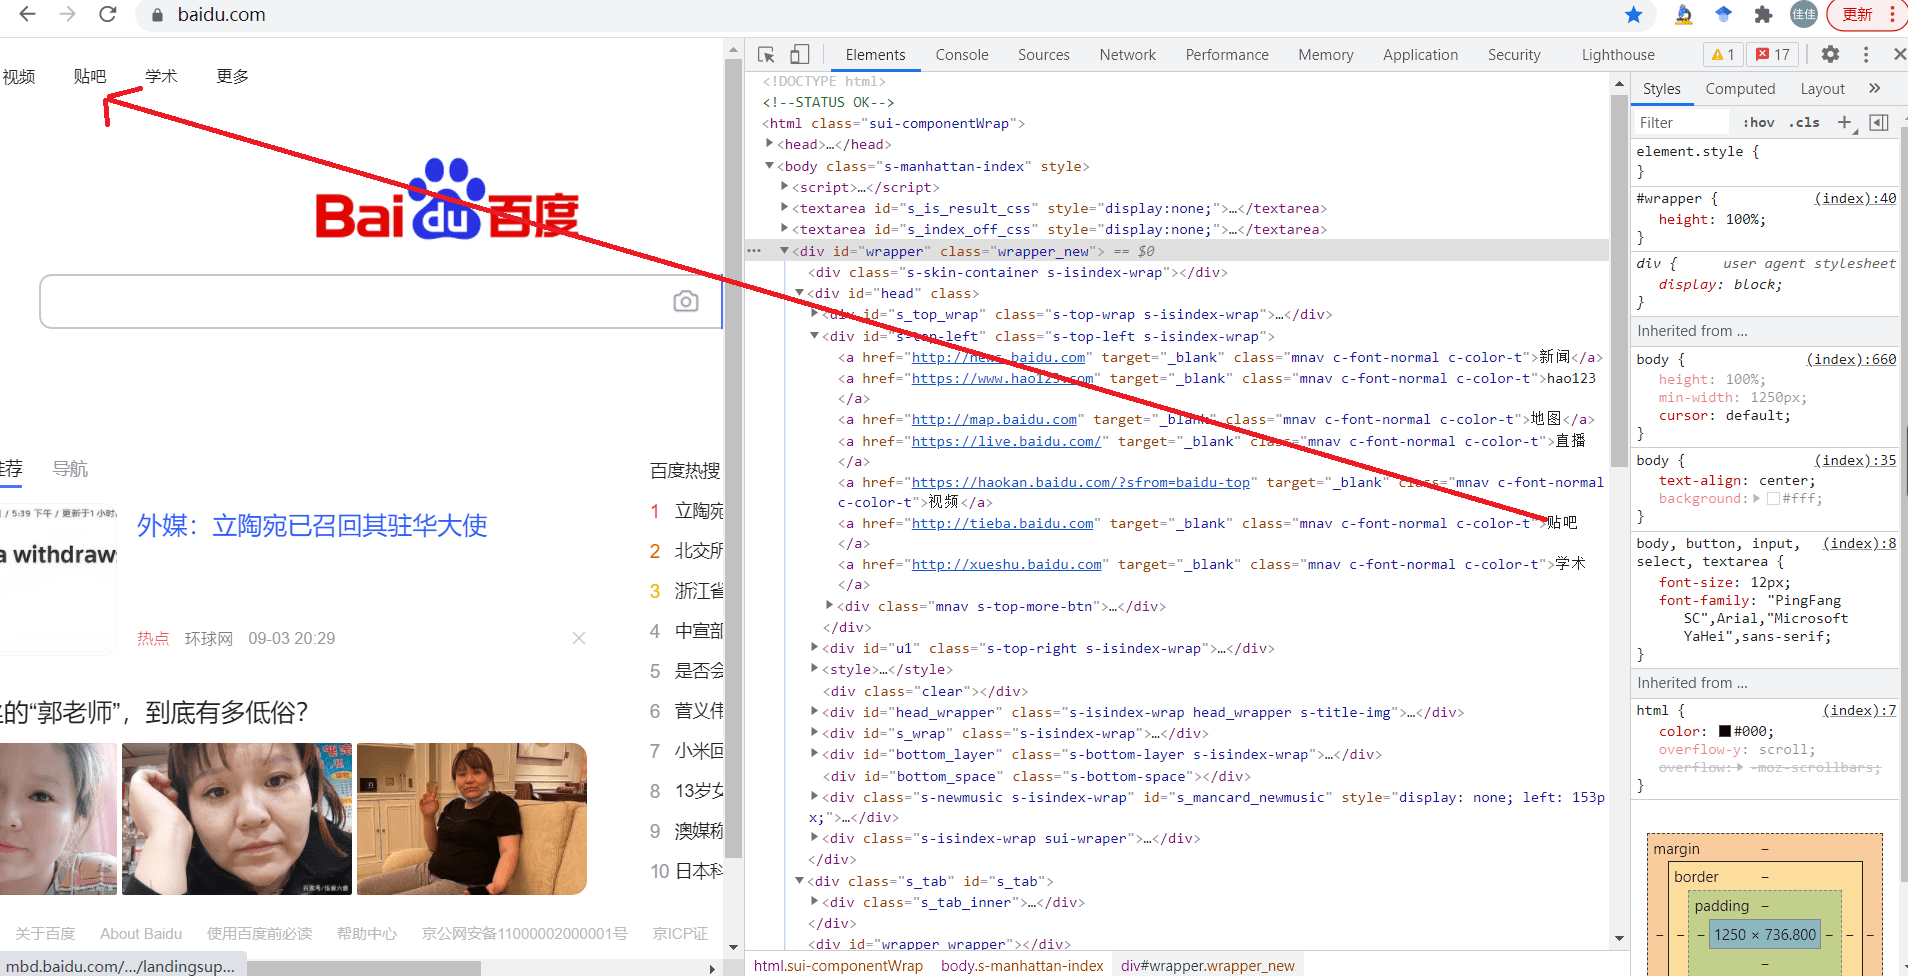Click 学术 in Baidu top navigation

[161, 76]
